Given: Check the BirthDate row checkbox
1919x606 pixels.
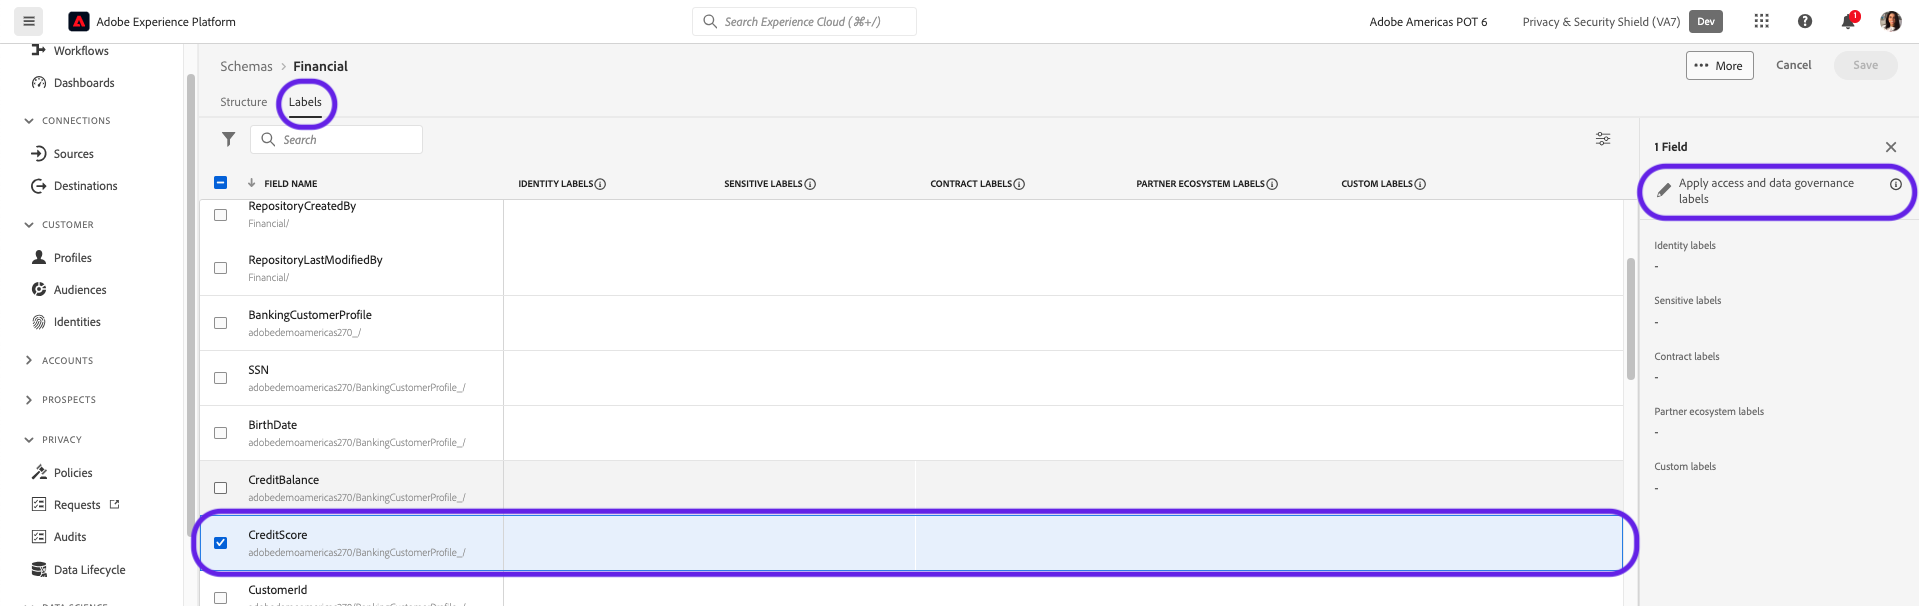Looking at the screenshot, I should [221, 433].
